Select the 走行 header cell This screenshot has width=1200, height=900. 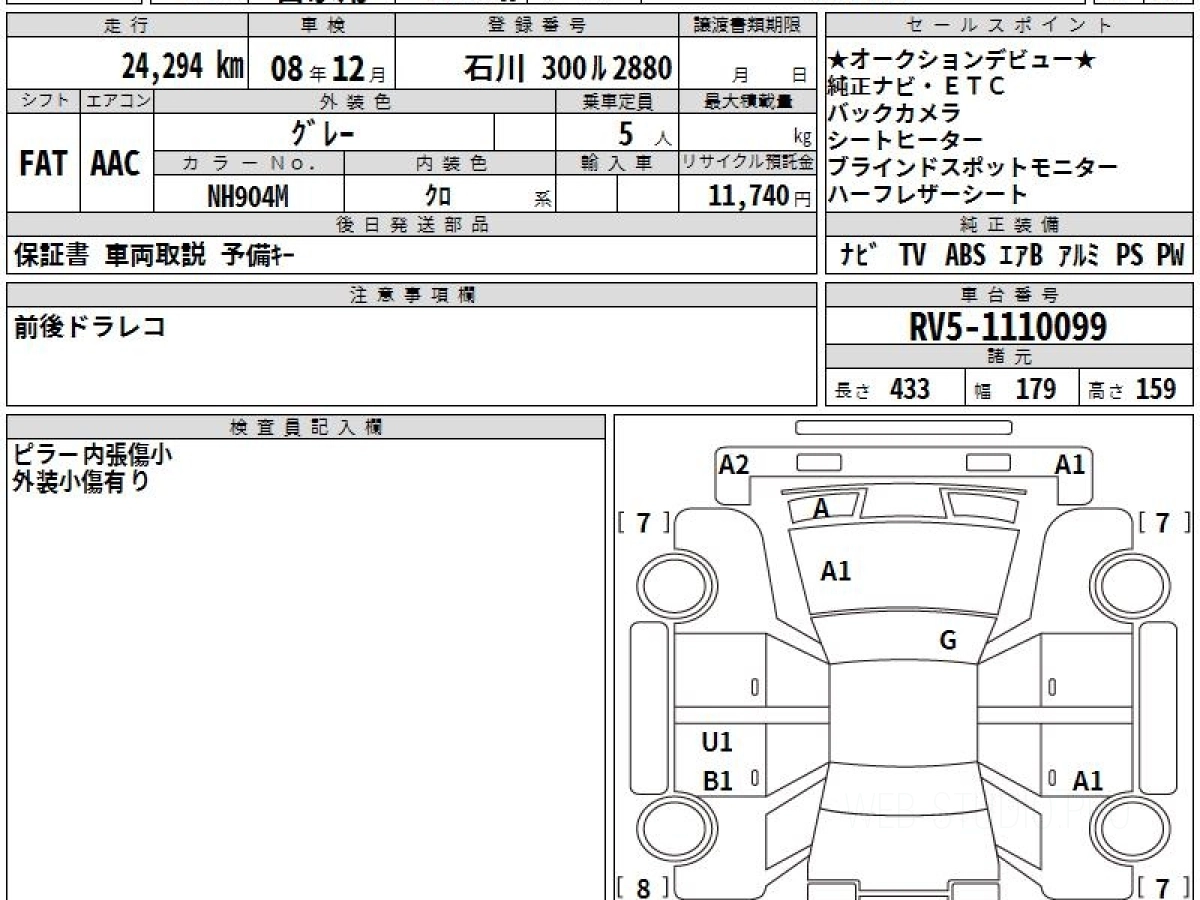(126, 25)
